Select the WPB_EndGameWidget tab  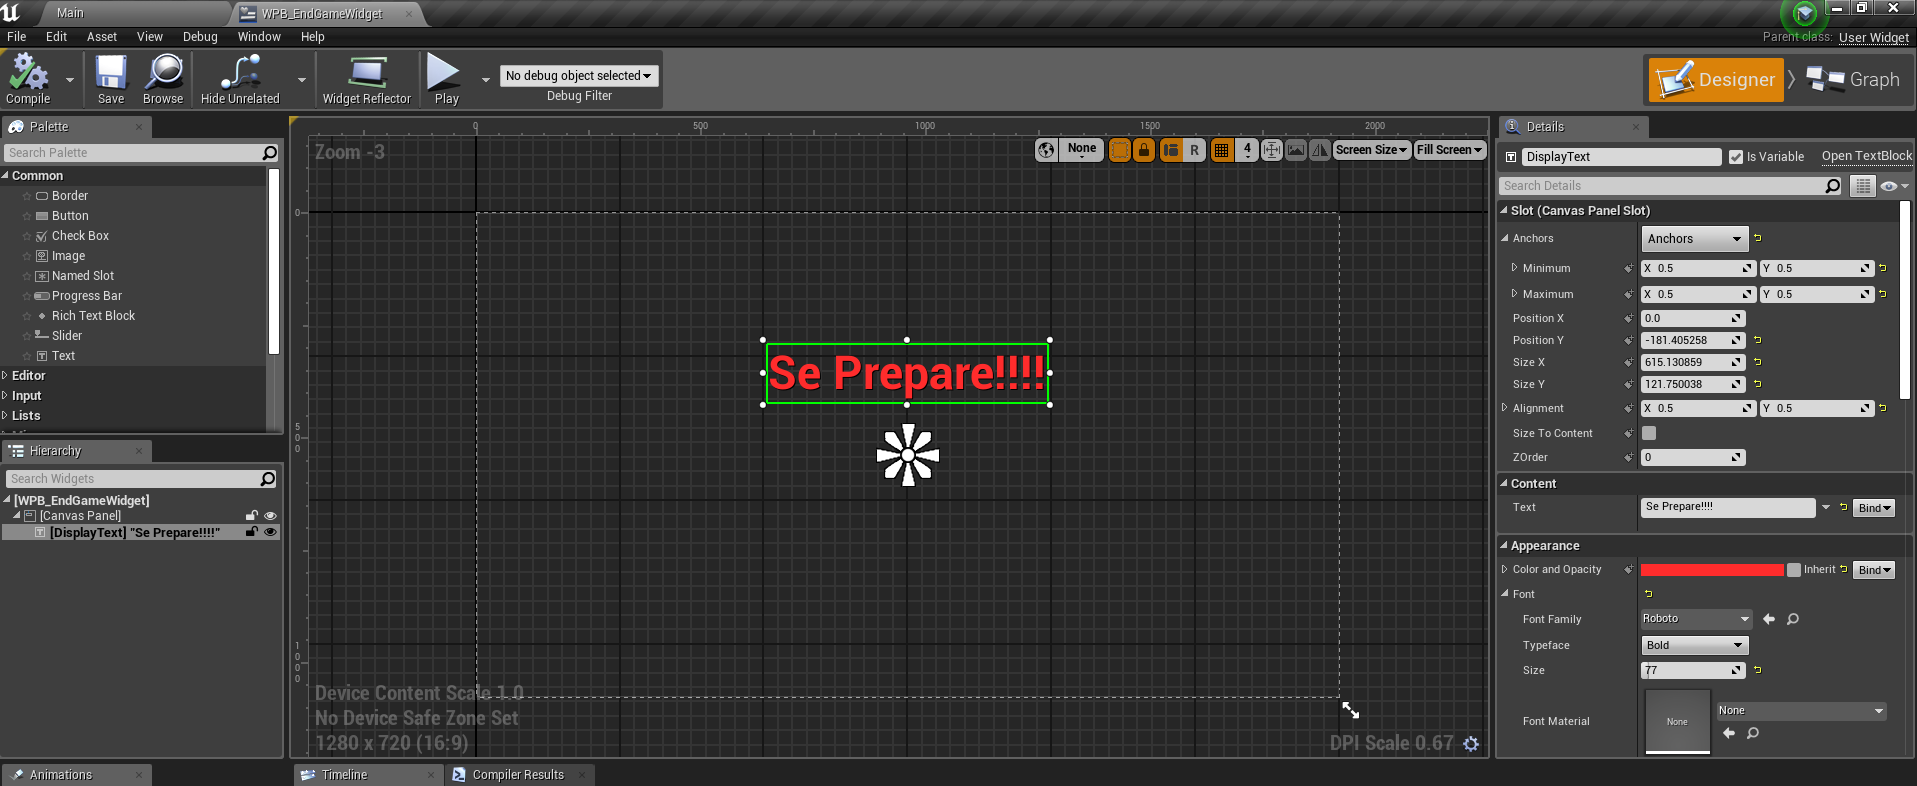pyautogui.click(x=322, y=14)
